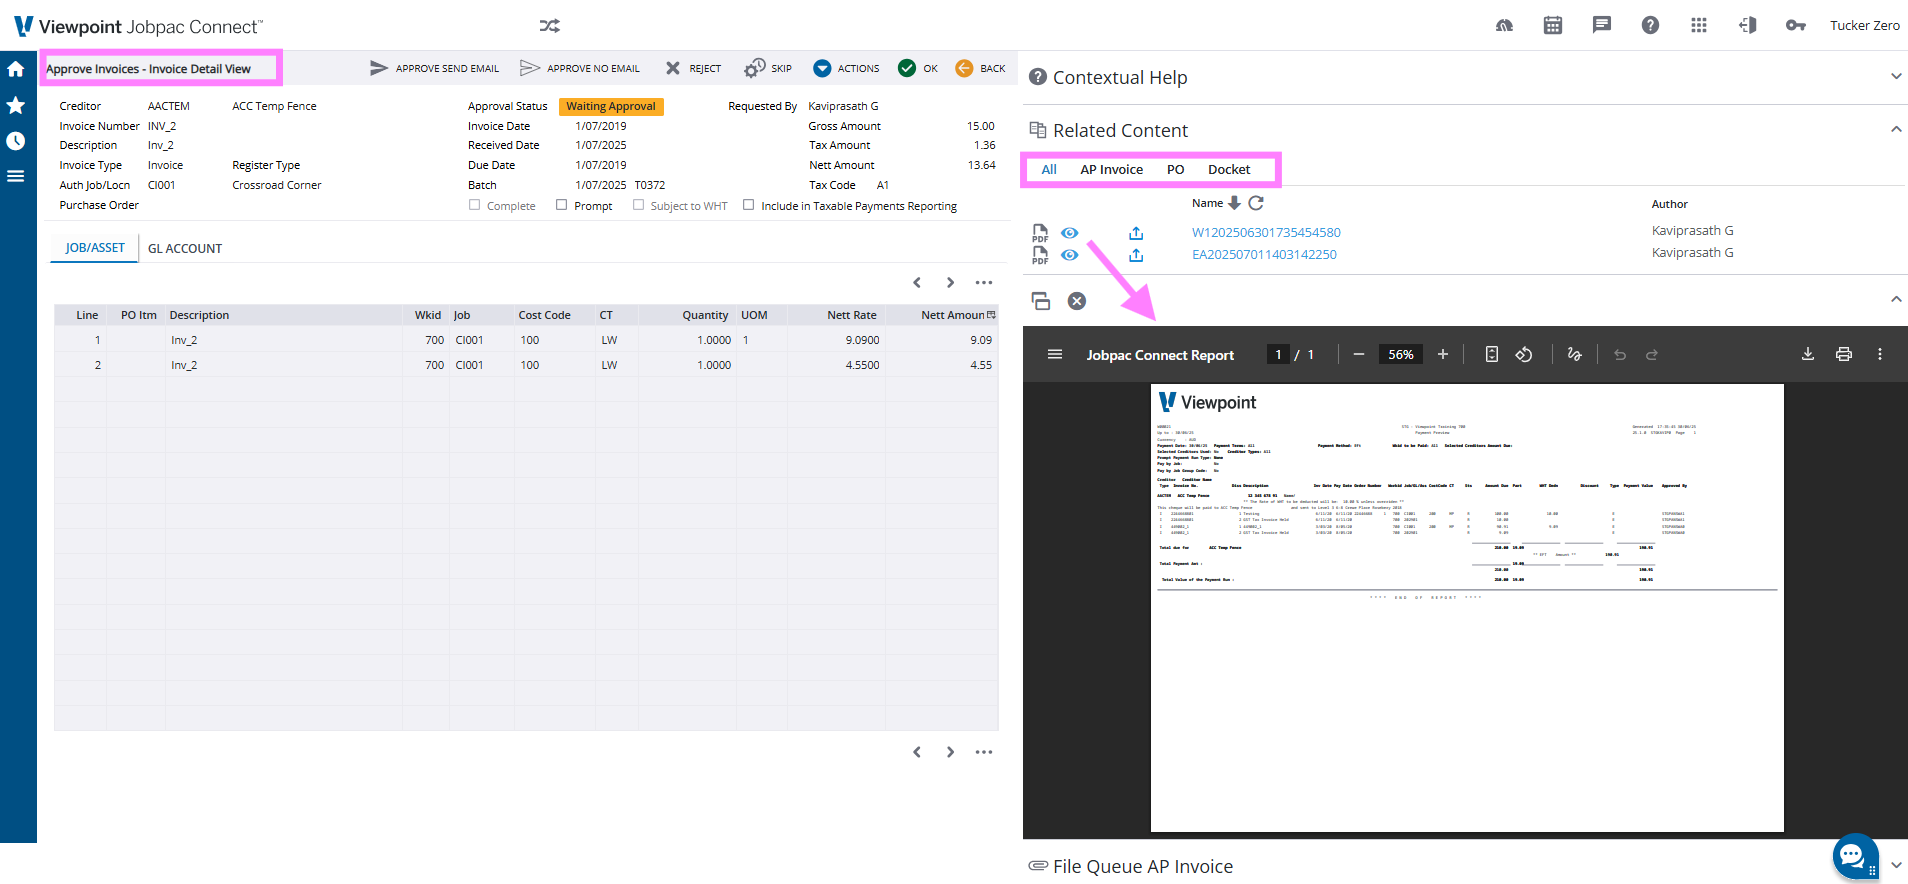Open the messages icon in top bar
Viewport: 1908px width, 884px height.
coord(1602,25)
